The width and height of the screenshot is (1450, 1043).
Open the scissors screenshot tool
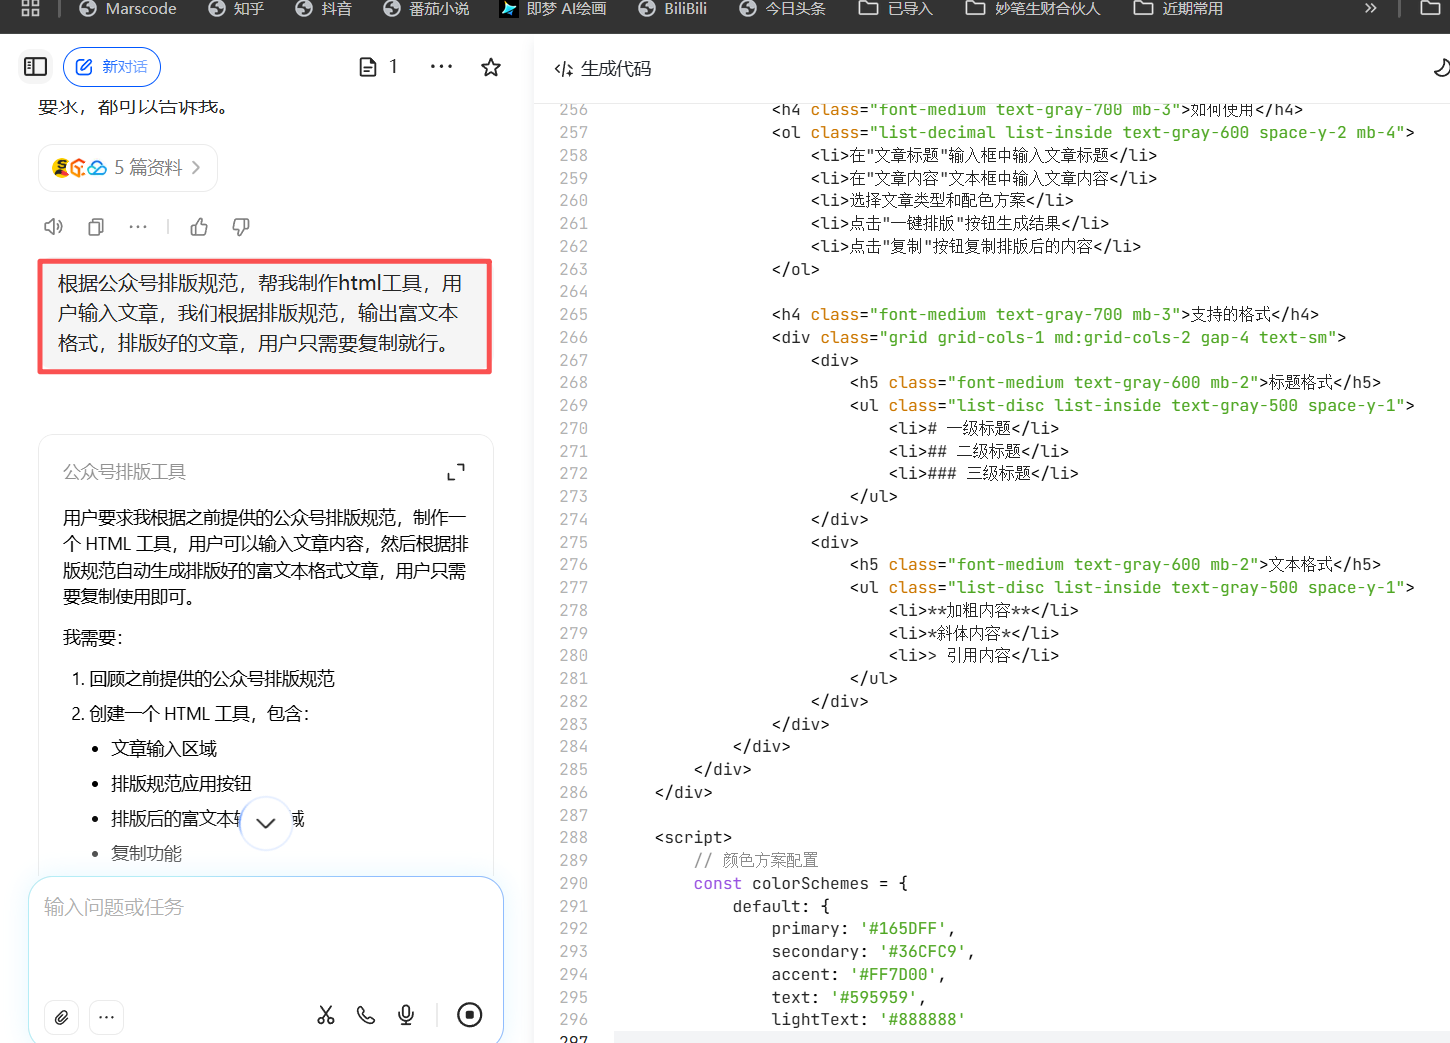tap(325, 1015)
